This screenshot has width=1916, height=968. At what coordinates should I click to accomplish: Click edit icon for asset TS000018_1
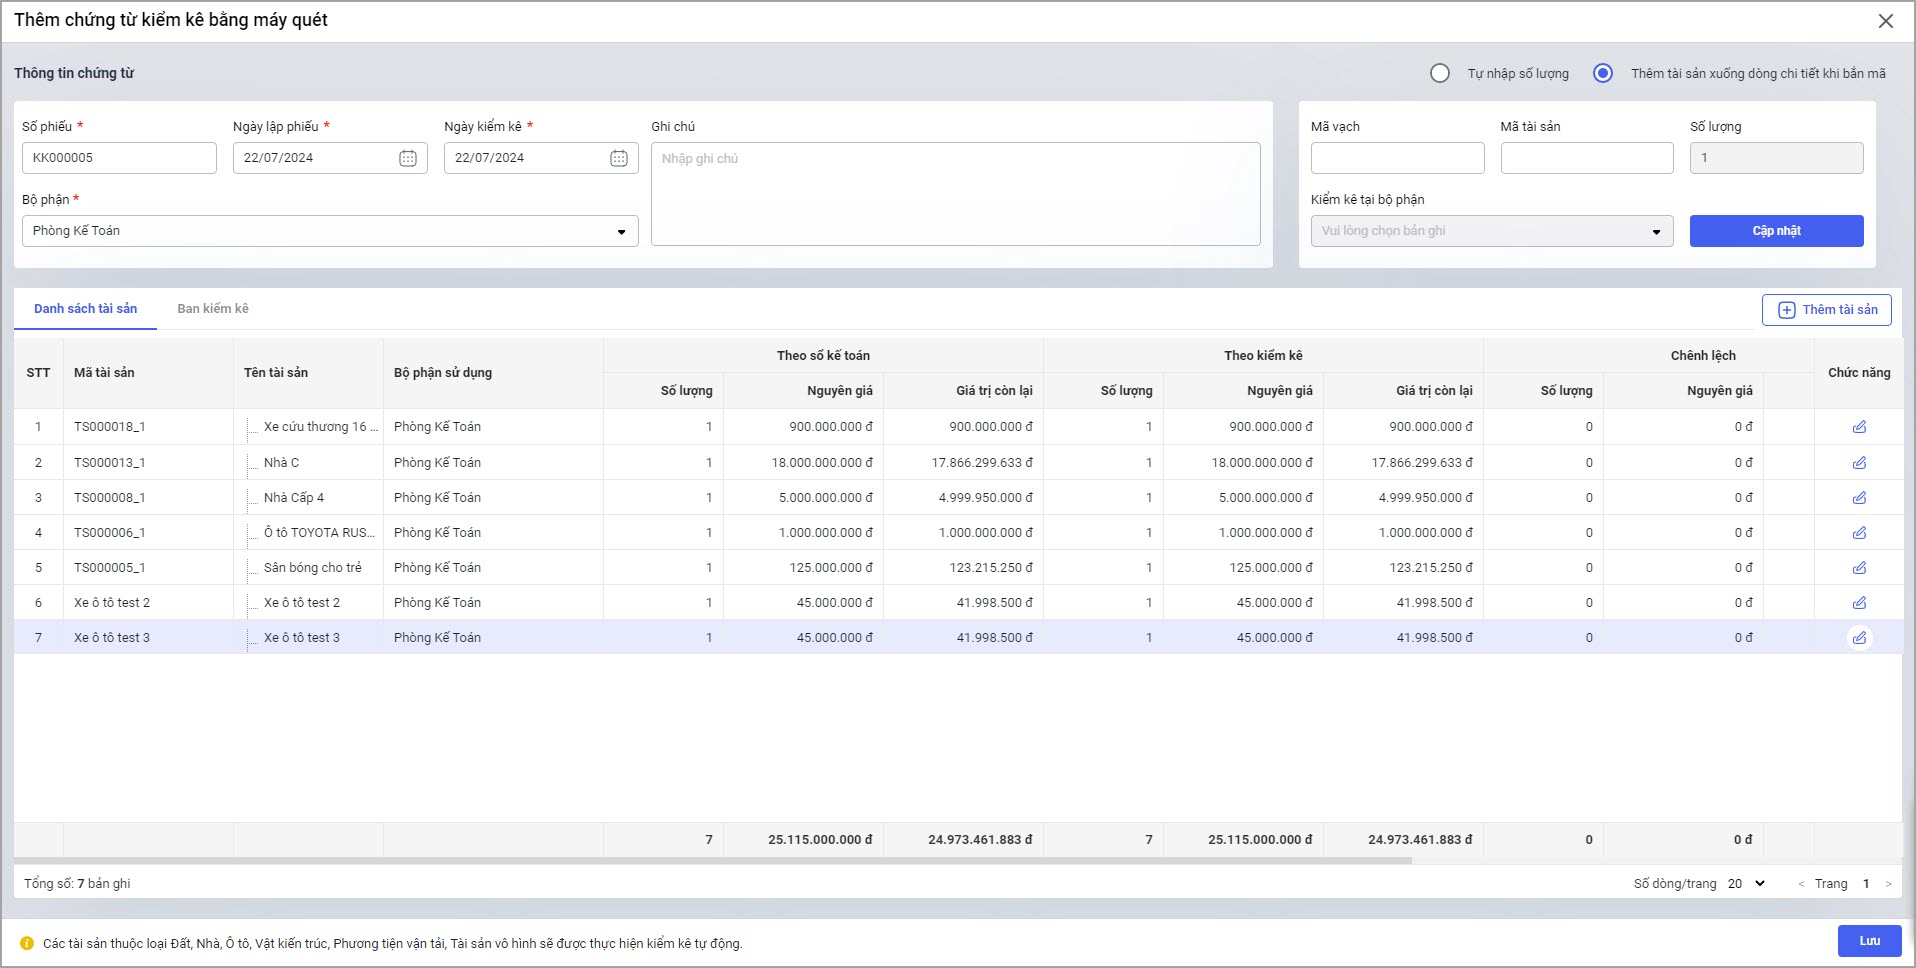click(x=1859, y=427)
